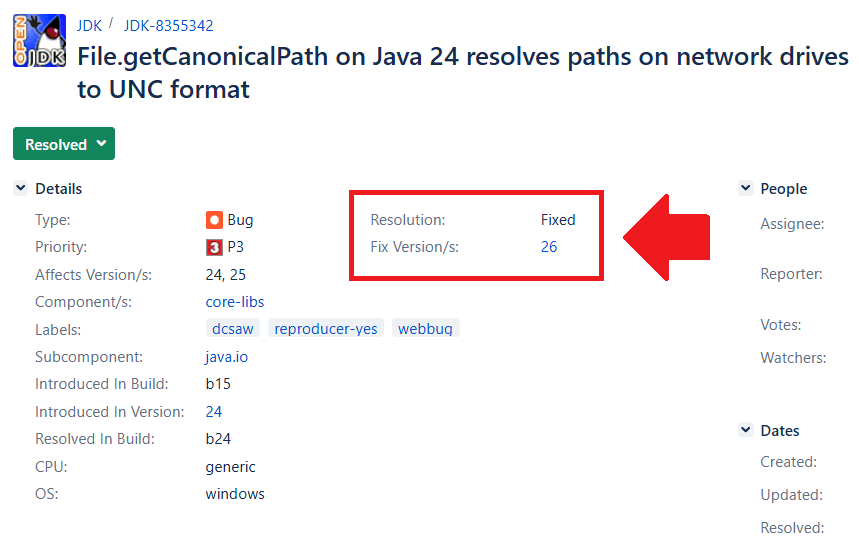Click the Affects Version/s value 24, 25

[x=226, y=274]
